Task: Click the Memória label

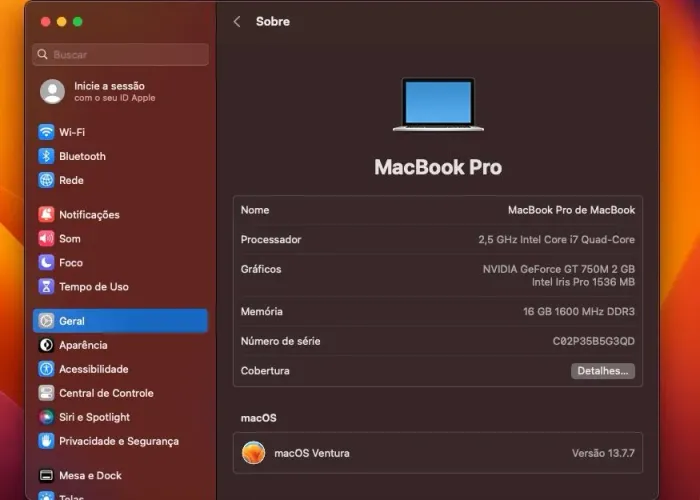Action: [262, 312]
